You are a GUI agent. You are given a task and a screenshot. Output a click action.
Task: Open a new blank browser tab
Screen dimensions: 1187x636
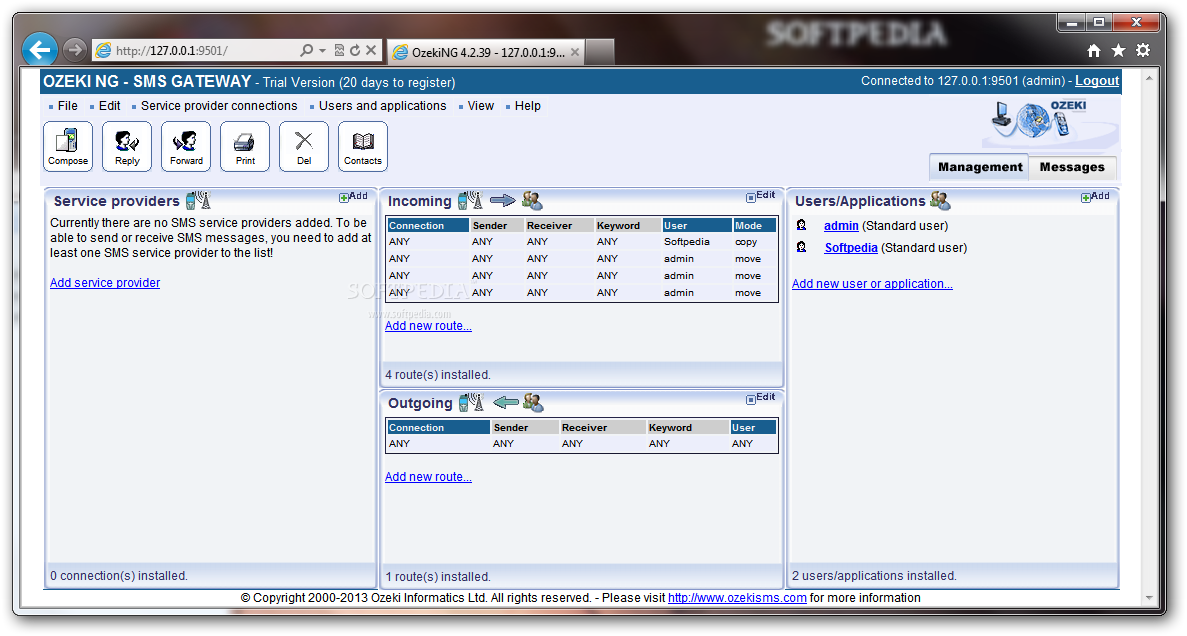[x=600, y=52]
